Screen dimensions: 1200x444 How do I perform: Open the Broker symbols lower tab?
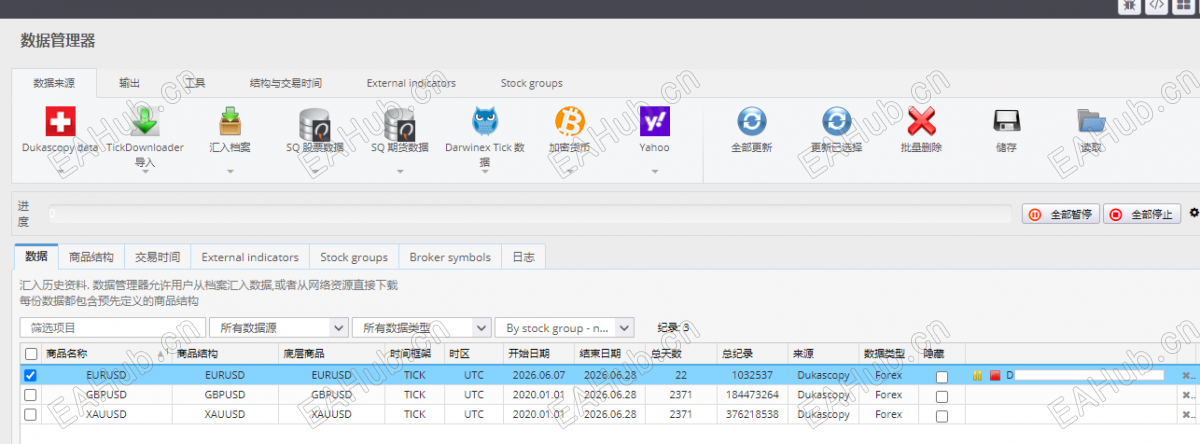tap(450, 257)
